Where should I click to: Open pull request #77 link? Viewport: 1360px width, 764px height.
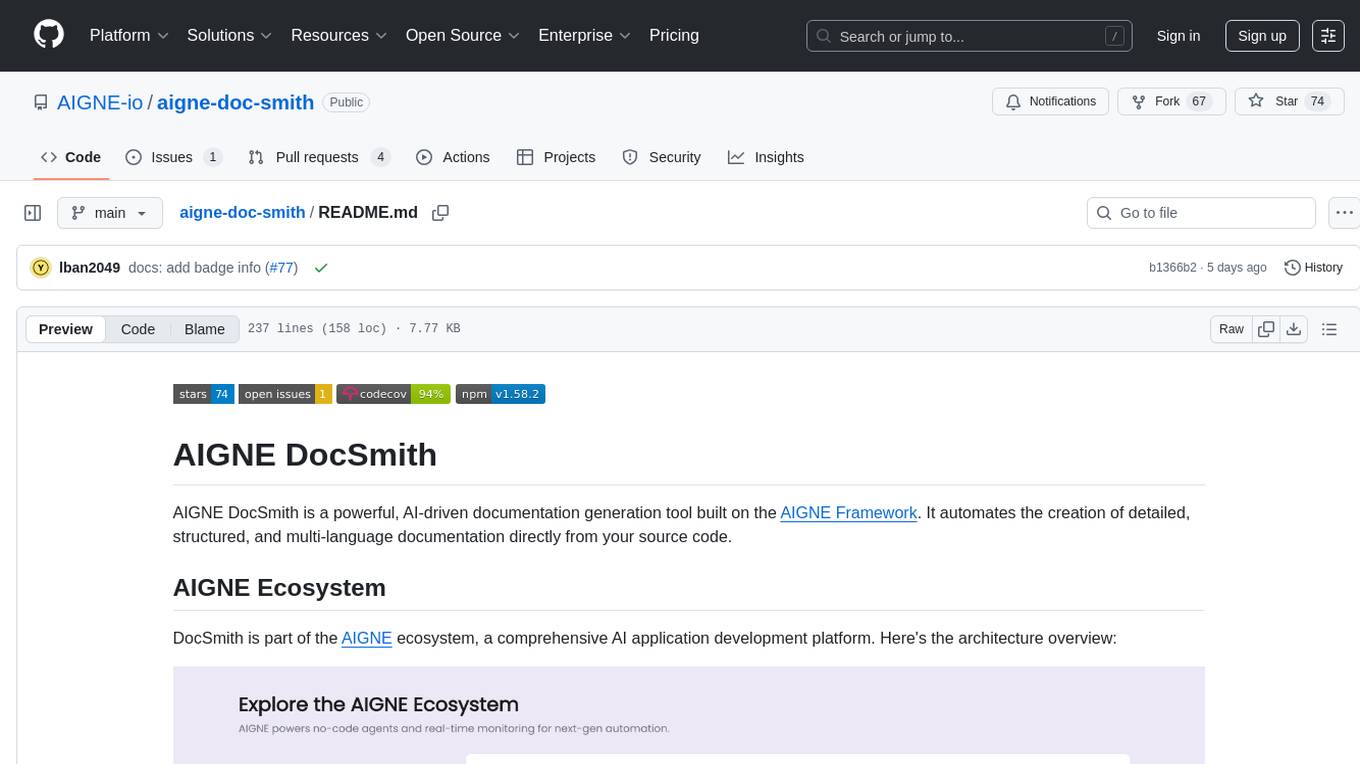tap(281, 267)
